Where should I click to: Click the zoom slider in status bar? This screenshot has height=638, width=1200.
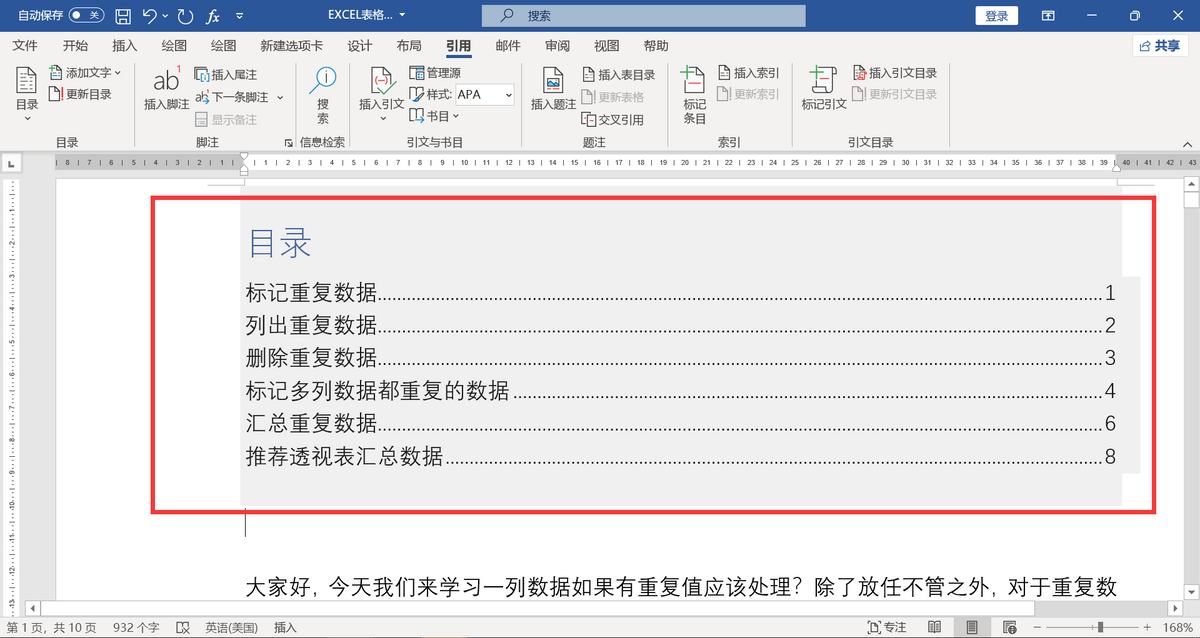tap(1101, 627)
